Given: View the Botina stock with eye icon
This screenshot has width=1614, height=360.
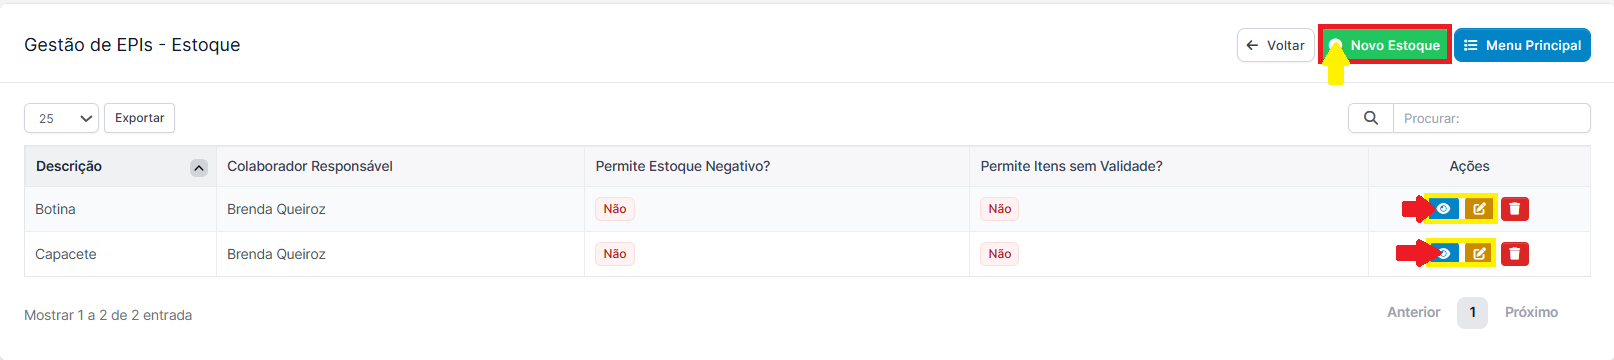Looking at the screenshot, I should [x=1443, y=209].
